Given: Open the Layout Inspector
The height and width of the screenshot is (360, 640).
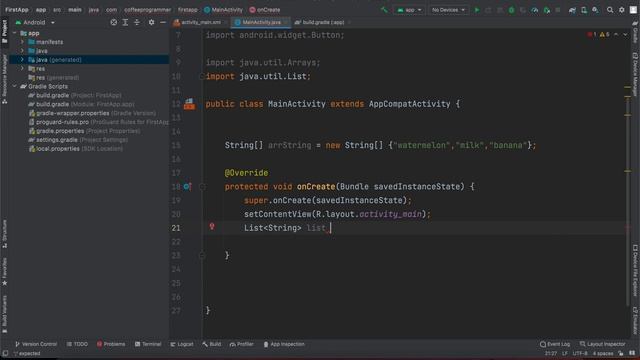Looking at the screenshot, I should [603, 344].
